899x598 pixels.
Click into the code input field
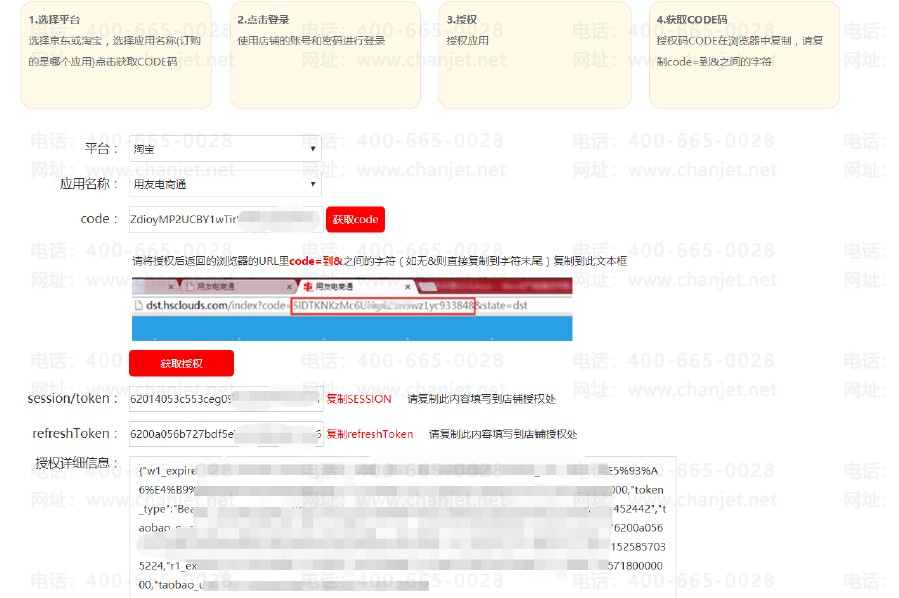tap(226, 220)
